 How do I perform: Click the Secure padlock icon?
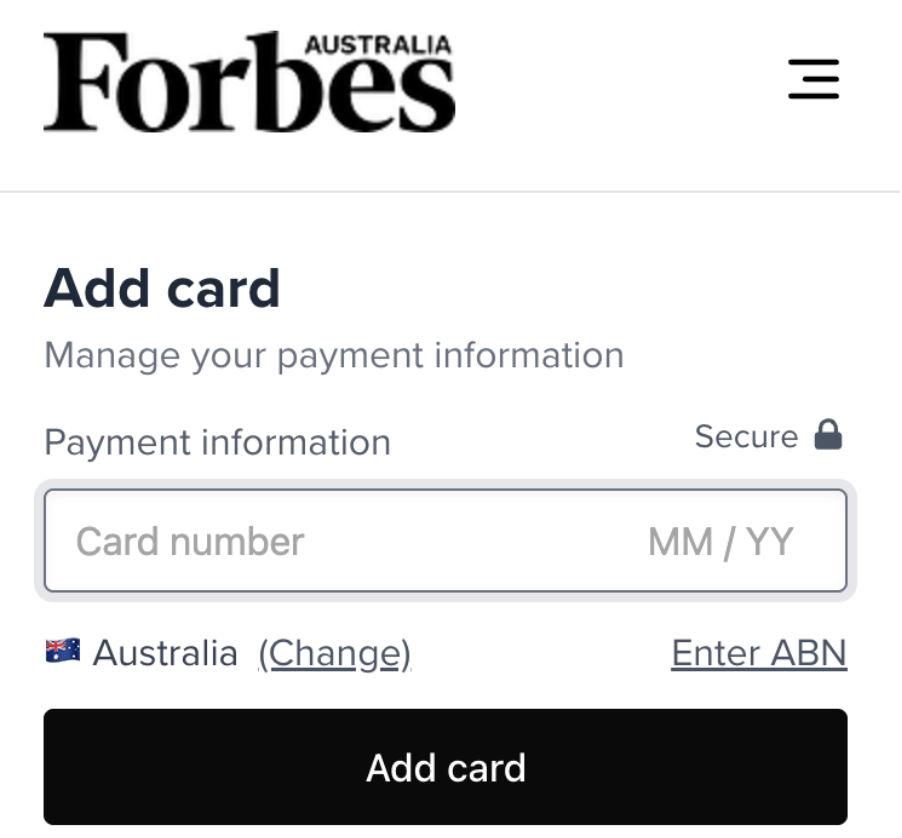[x=828, y=436]
